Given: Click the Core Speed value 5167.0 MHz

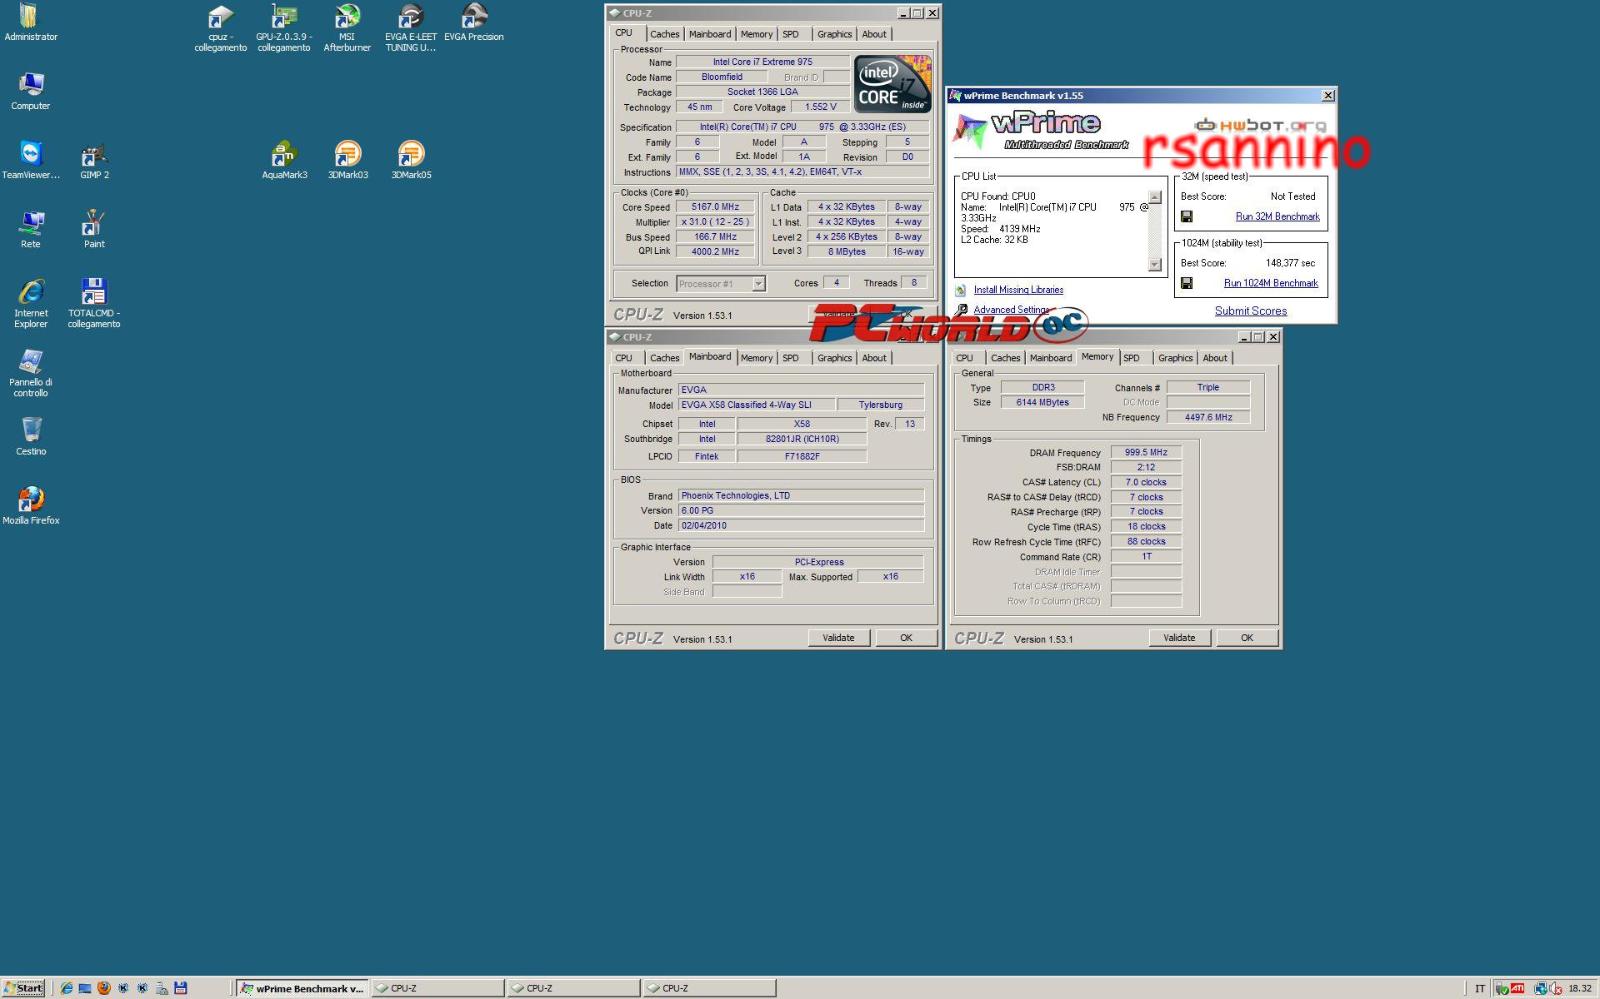Looking at the screenshot, I should (715, 207).
